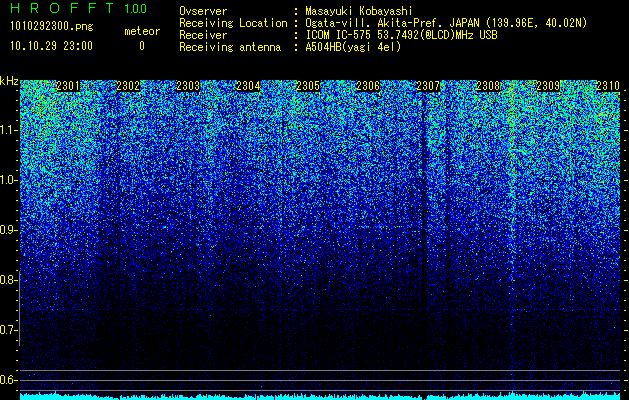Click the observer name Masayuki Kobayashi

point(359,12)
